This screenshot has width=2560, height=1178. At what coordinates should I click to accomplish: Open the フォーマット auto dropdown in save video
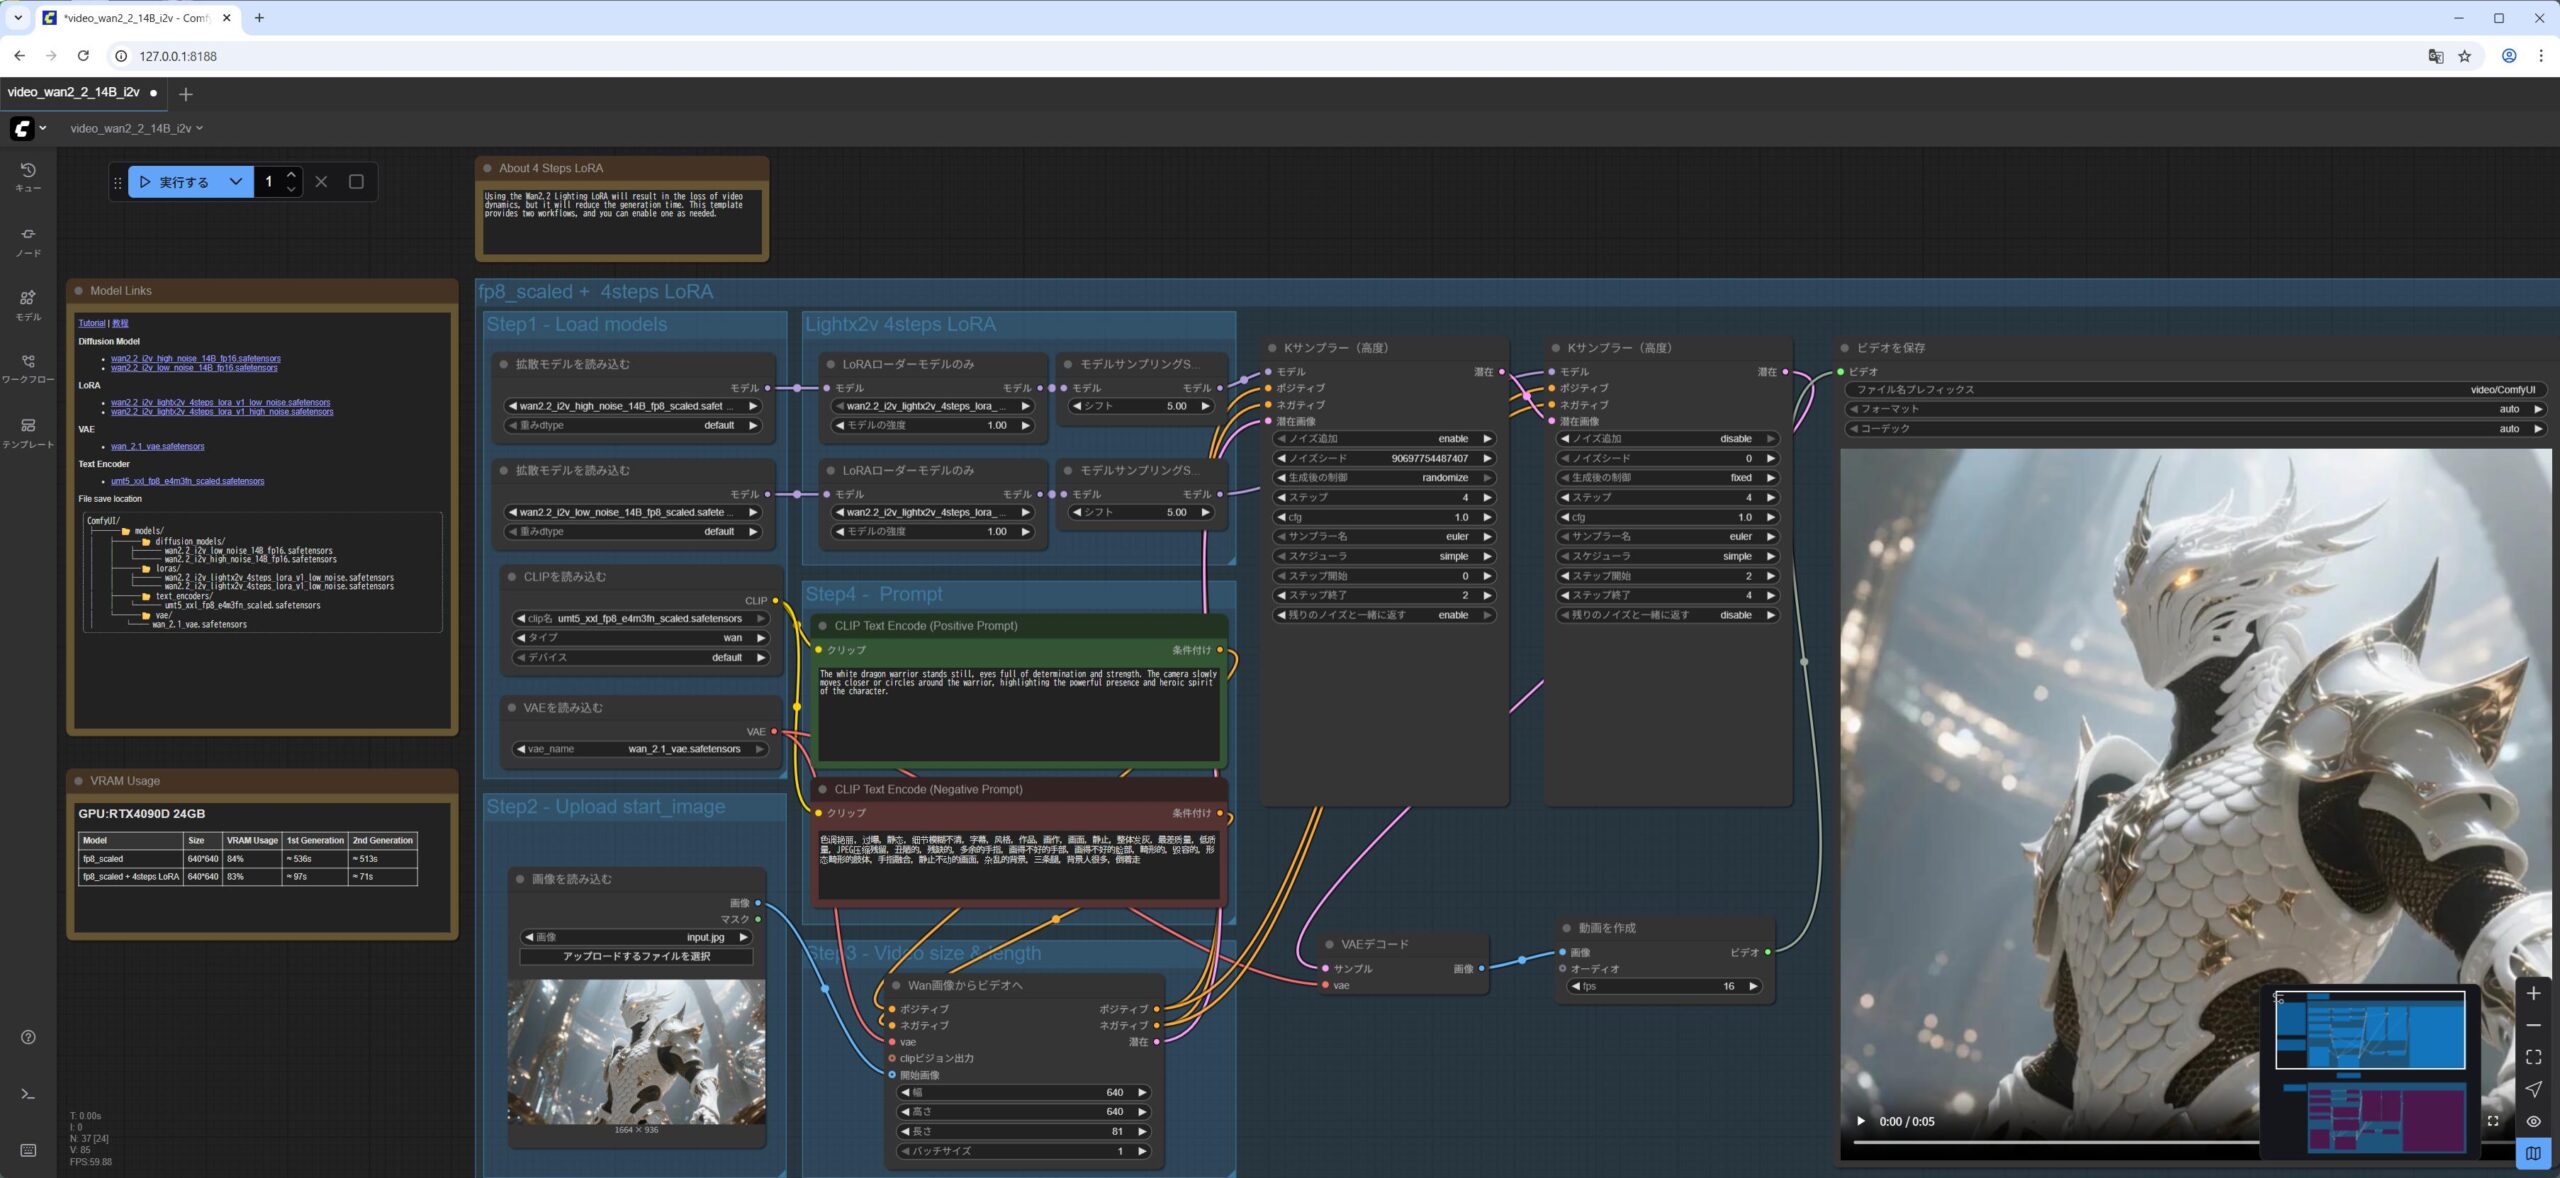[x=2195, y=409]
